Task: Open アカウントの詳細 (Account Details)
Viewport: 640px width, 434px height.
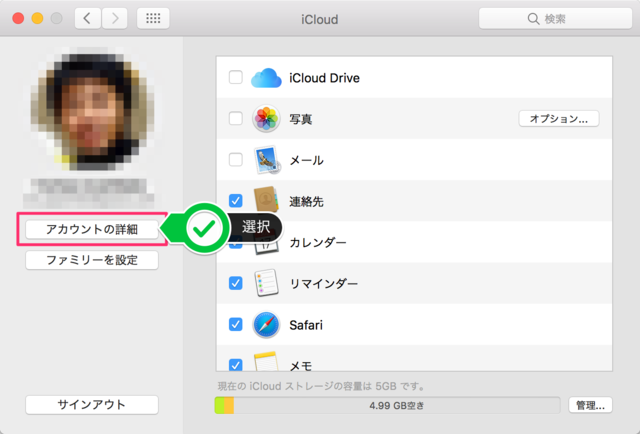Action: point(92,229)
